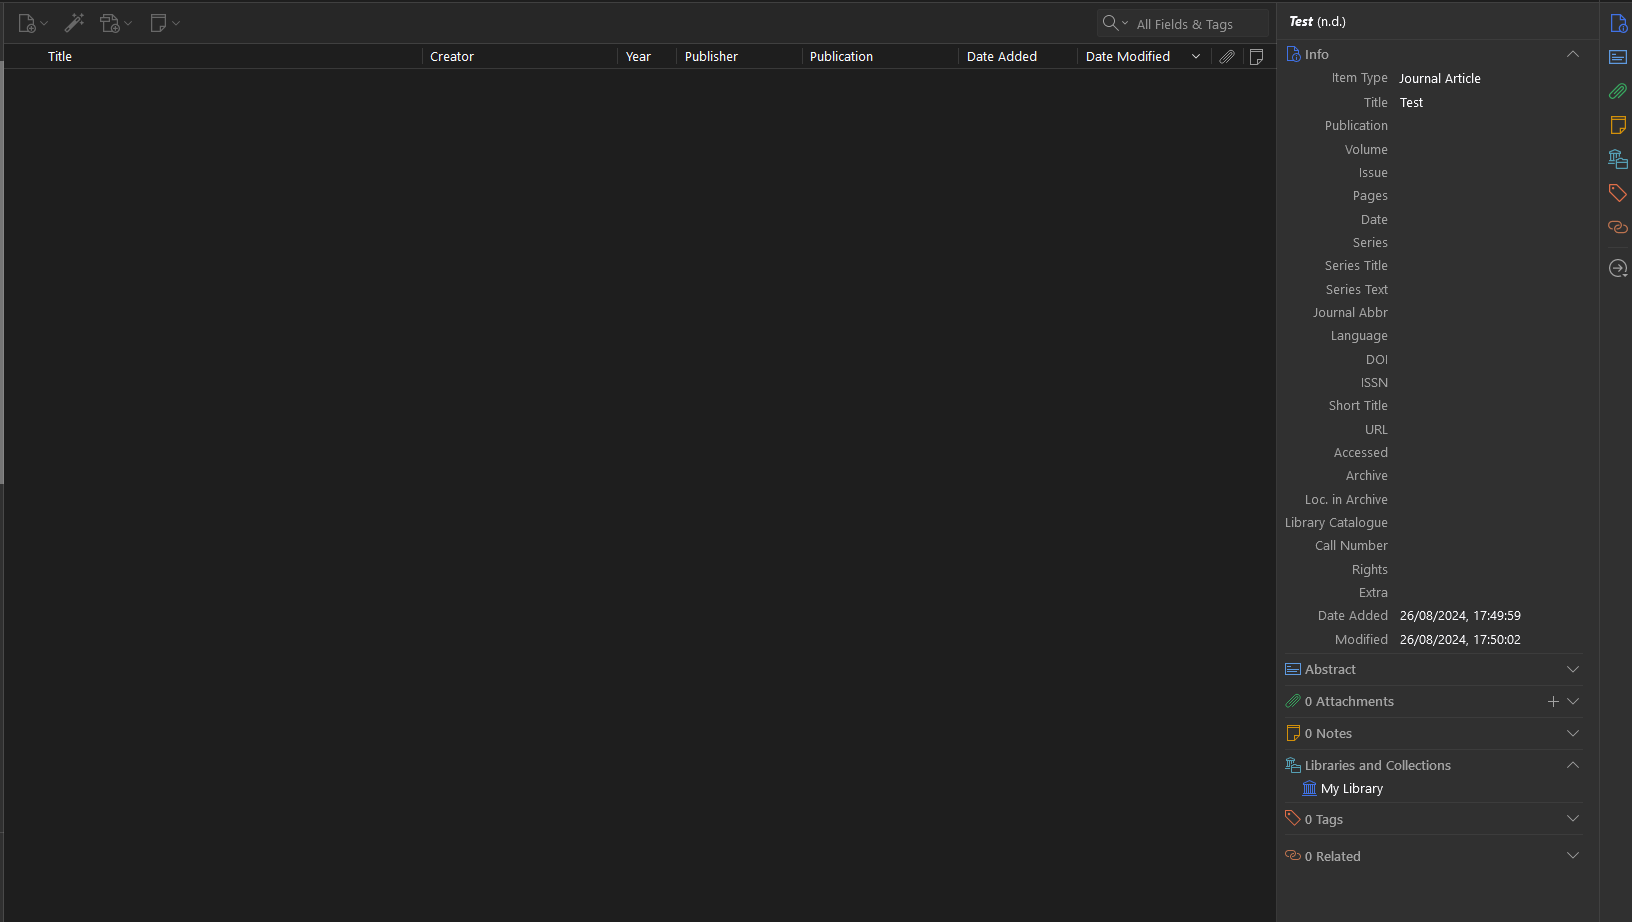Expand the 0 Notes section chevron
1632x922 pixels.
click(x=1573, y=734)
